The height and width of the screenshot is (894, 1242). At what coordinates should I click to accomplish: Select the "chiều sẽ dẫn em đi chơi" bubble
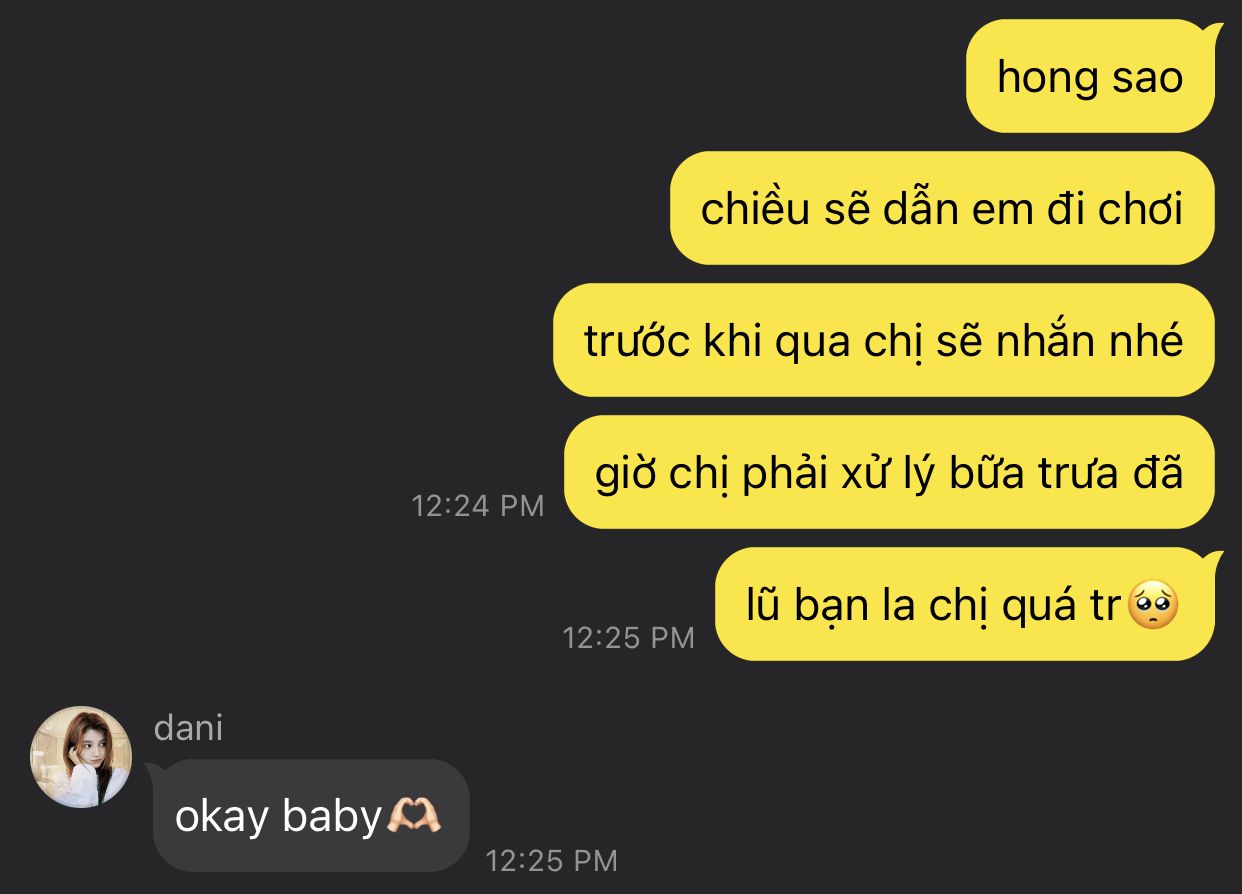942,208
